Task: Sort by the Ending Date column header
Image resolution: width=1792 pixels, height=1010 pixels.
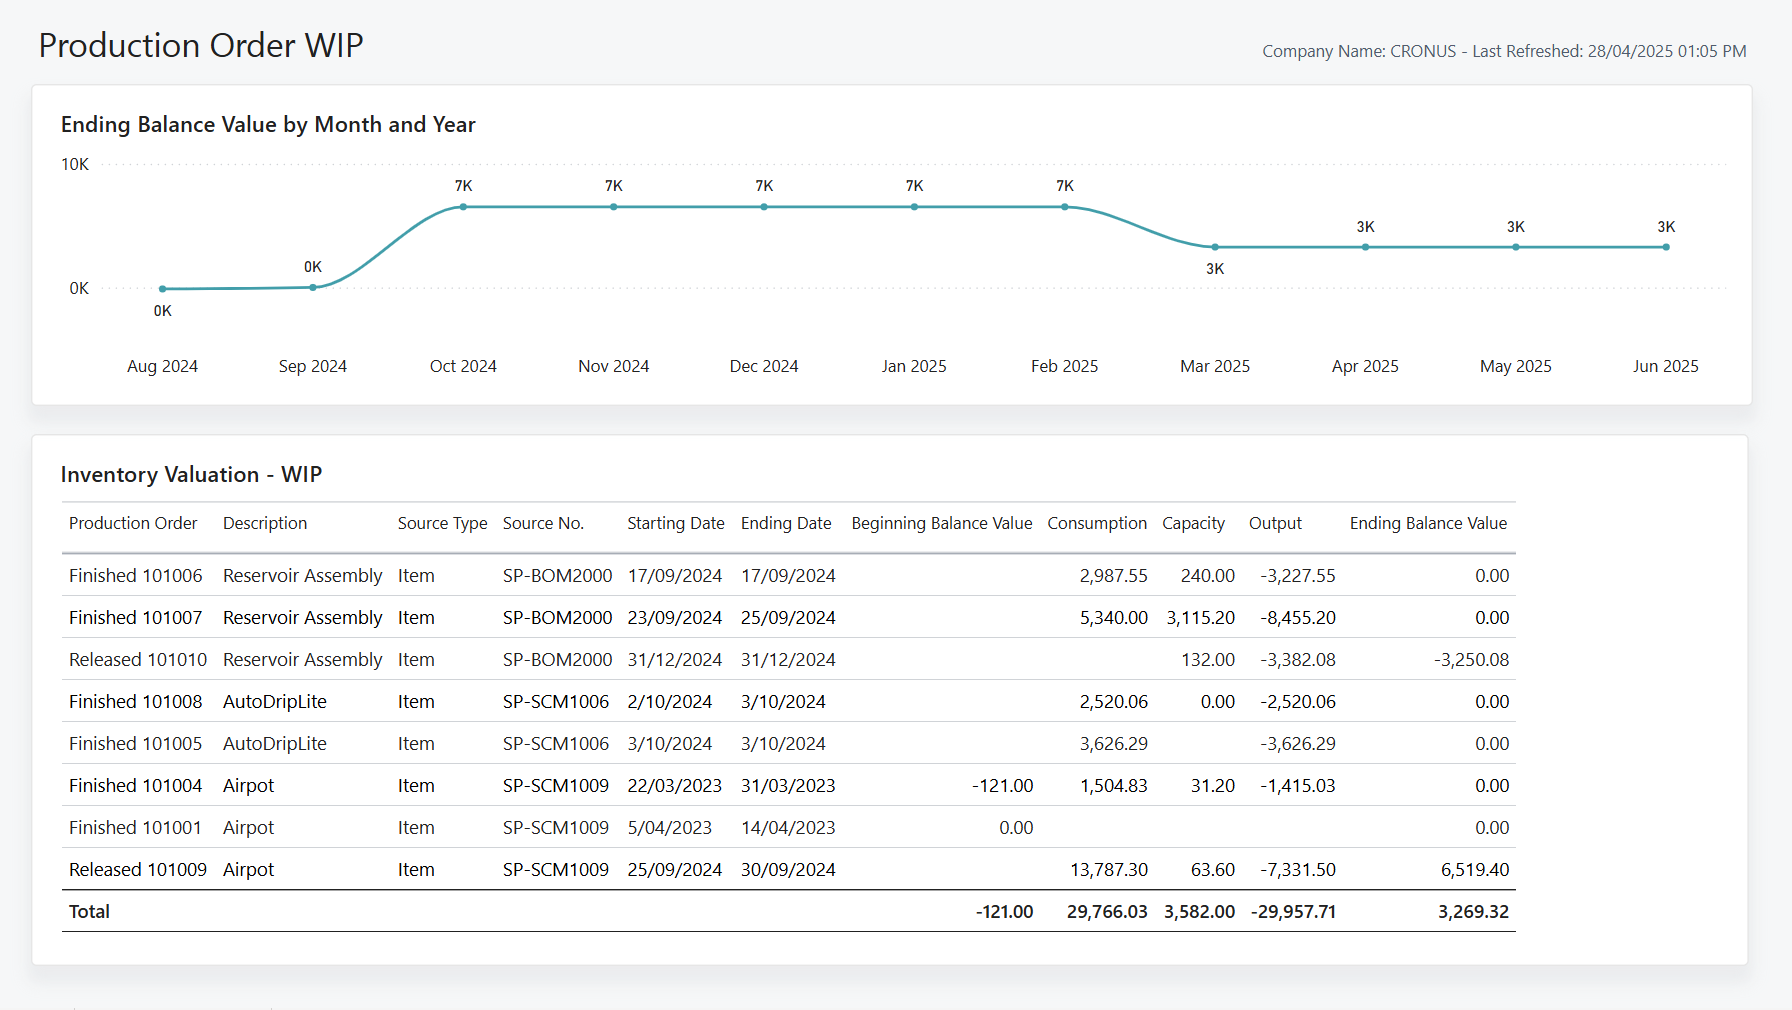Action: click(786, 523)
